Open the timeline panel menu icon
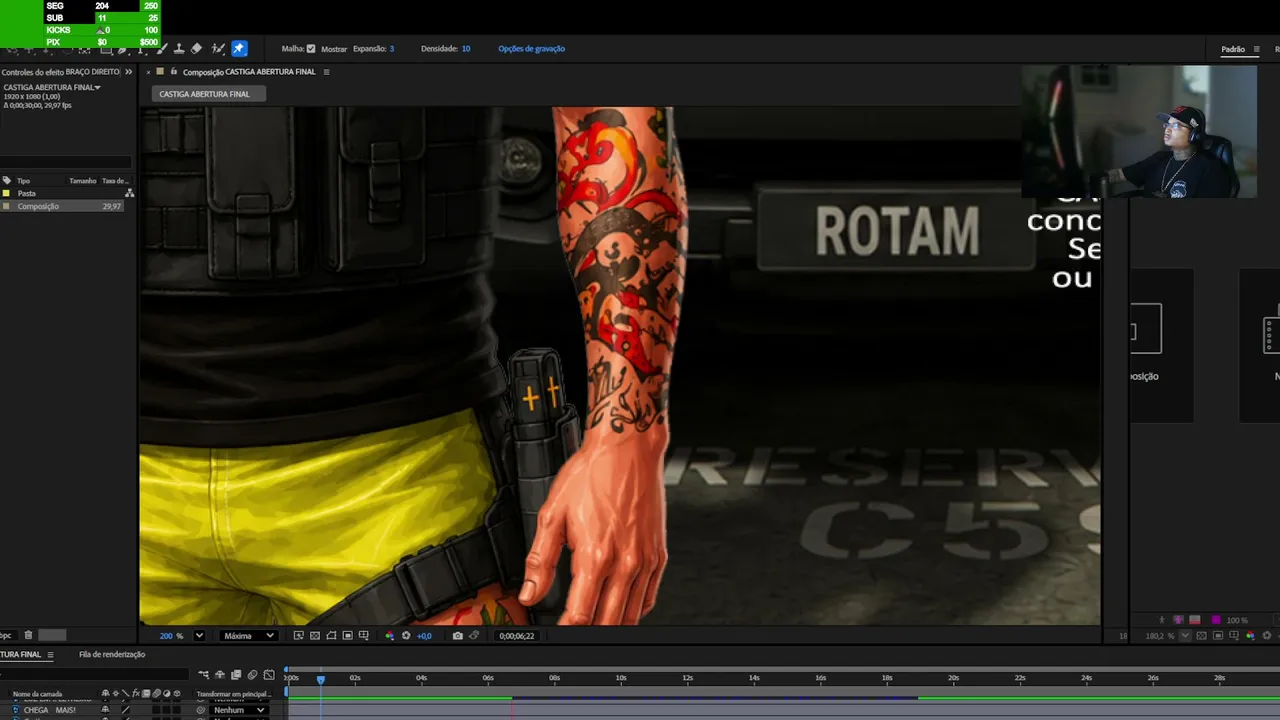The image size is (1280, 720). pyautogui.click(x=50, y=655)
